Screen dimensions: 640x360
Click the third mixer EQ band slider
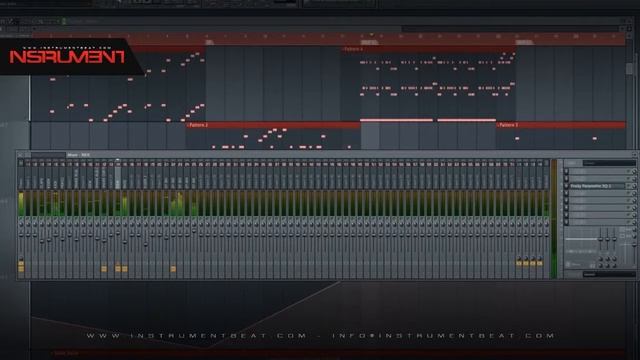point(614,239)
